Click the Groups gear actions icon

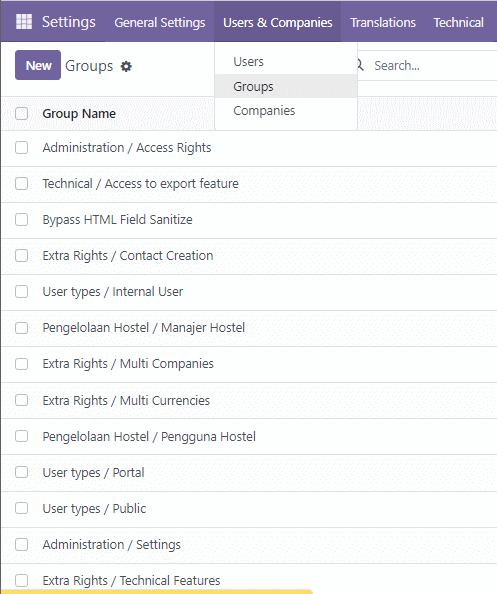tap(126, 67)
